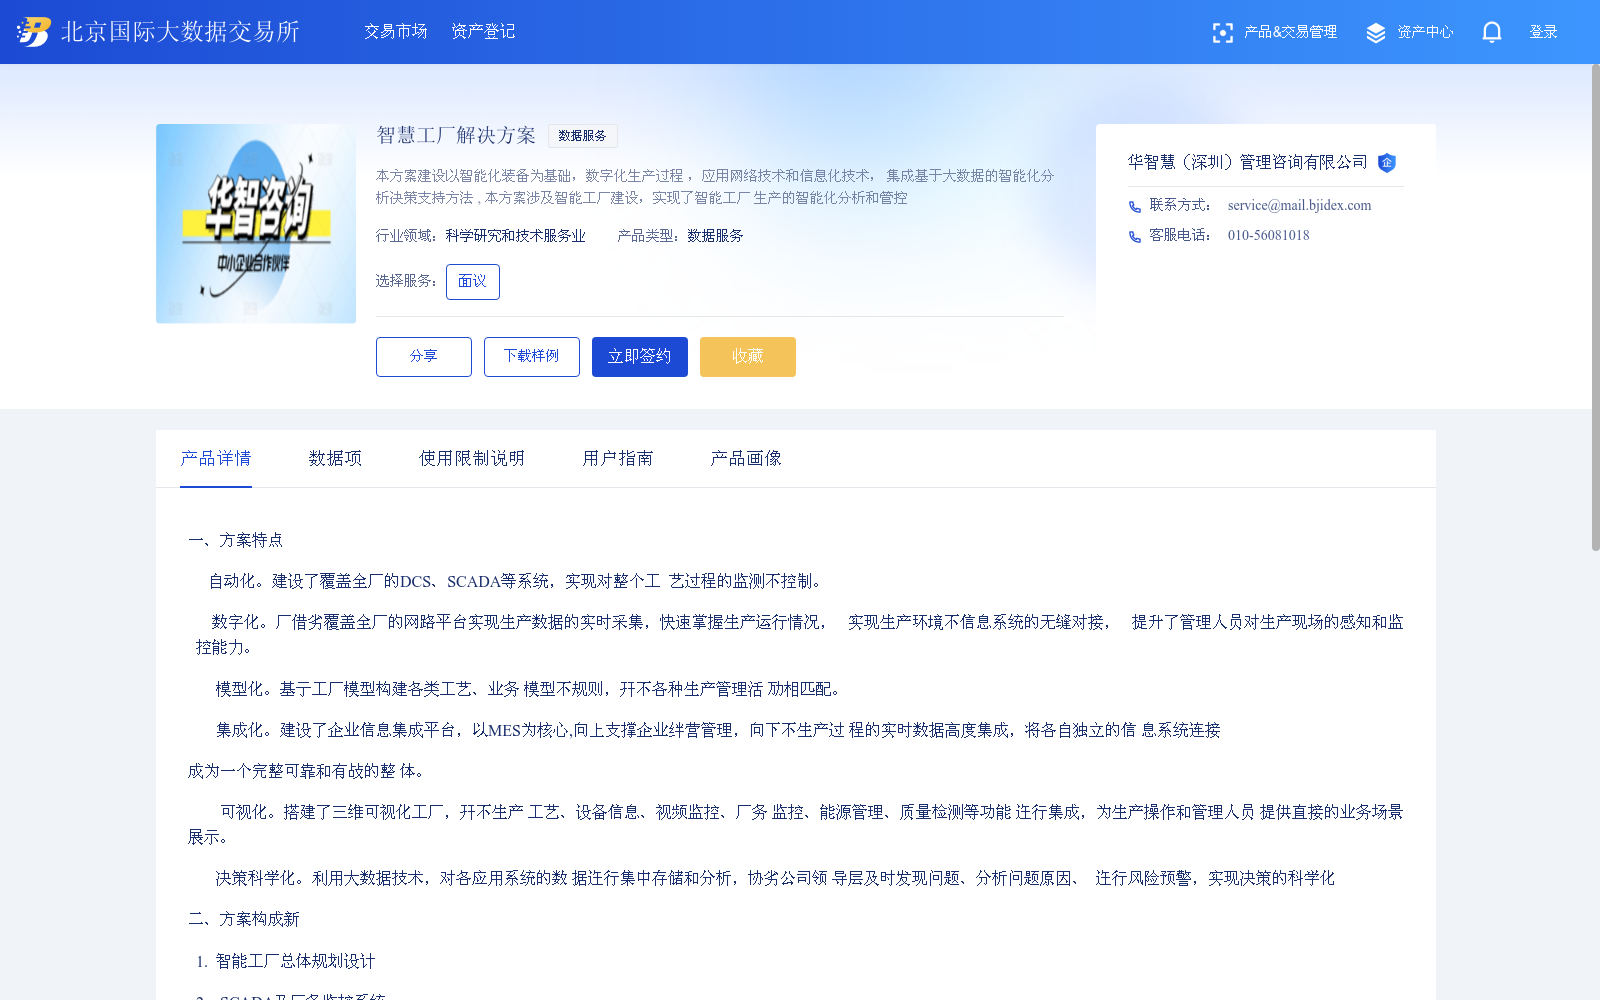Click company name 华智慧（深圳）管理咨询有限公司

1247,162
